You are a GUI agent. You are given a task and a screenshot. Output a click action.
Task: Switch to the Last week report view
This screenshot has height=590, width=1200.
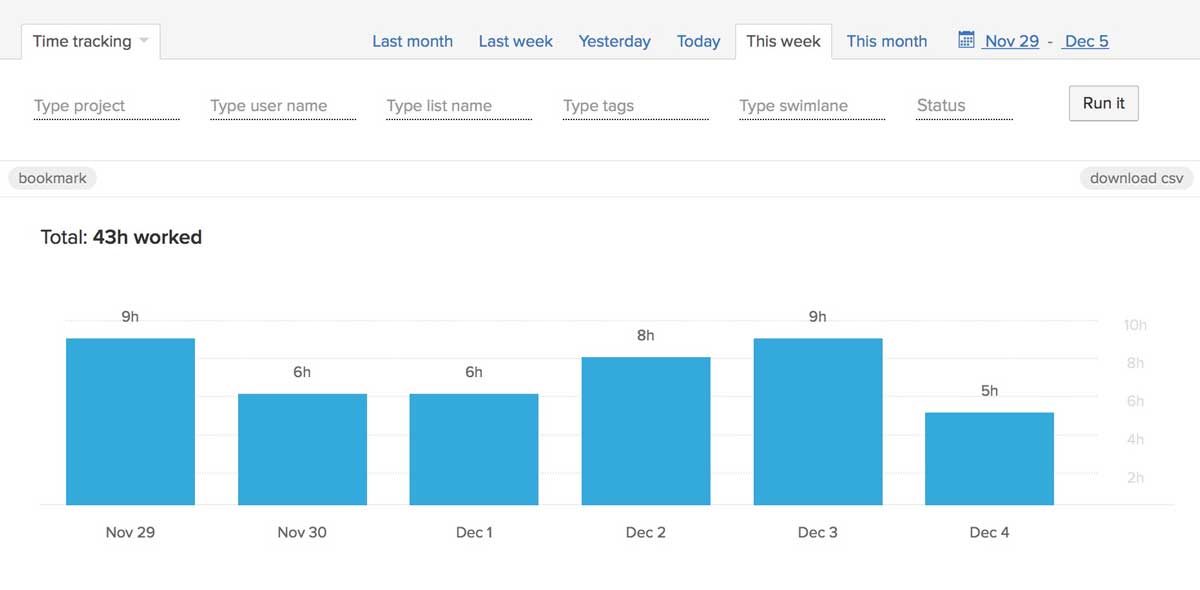pyautogui.click(x=515, y=41)
